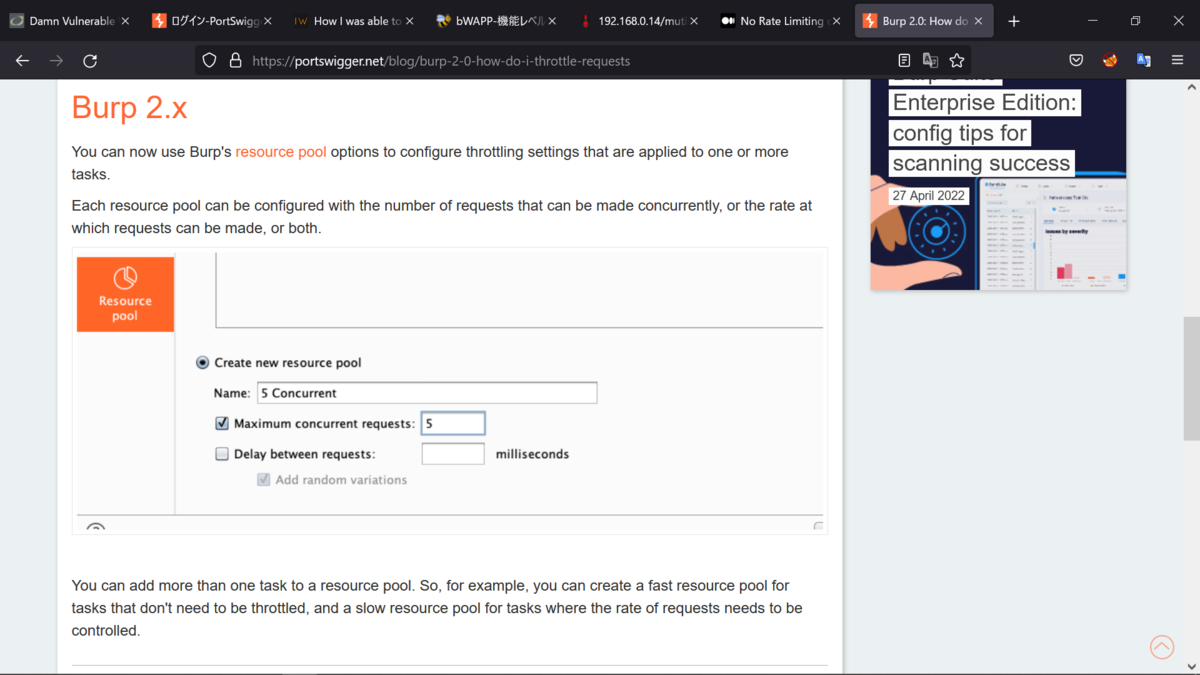Screen dimensions: 1200x675
Task: Select Create new resource pool radio button
Action: coord(203,363)
